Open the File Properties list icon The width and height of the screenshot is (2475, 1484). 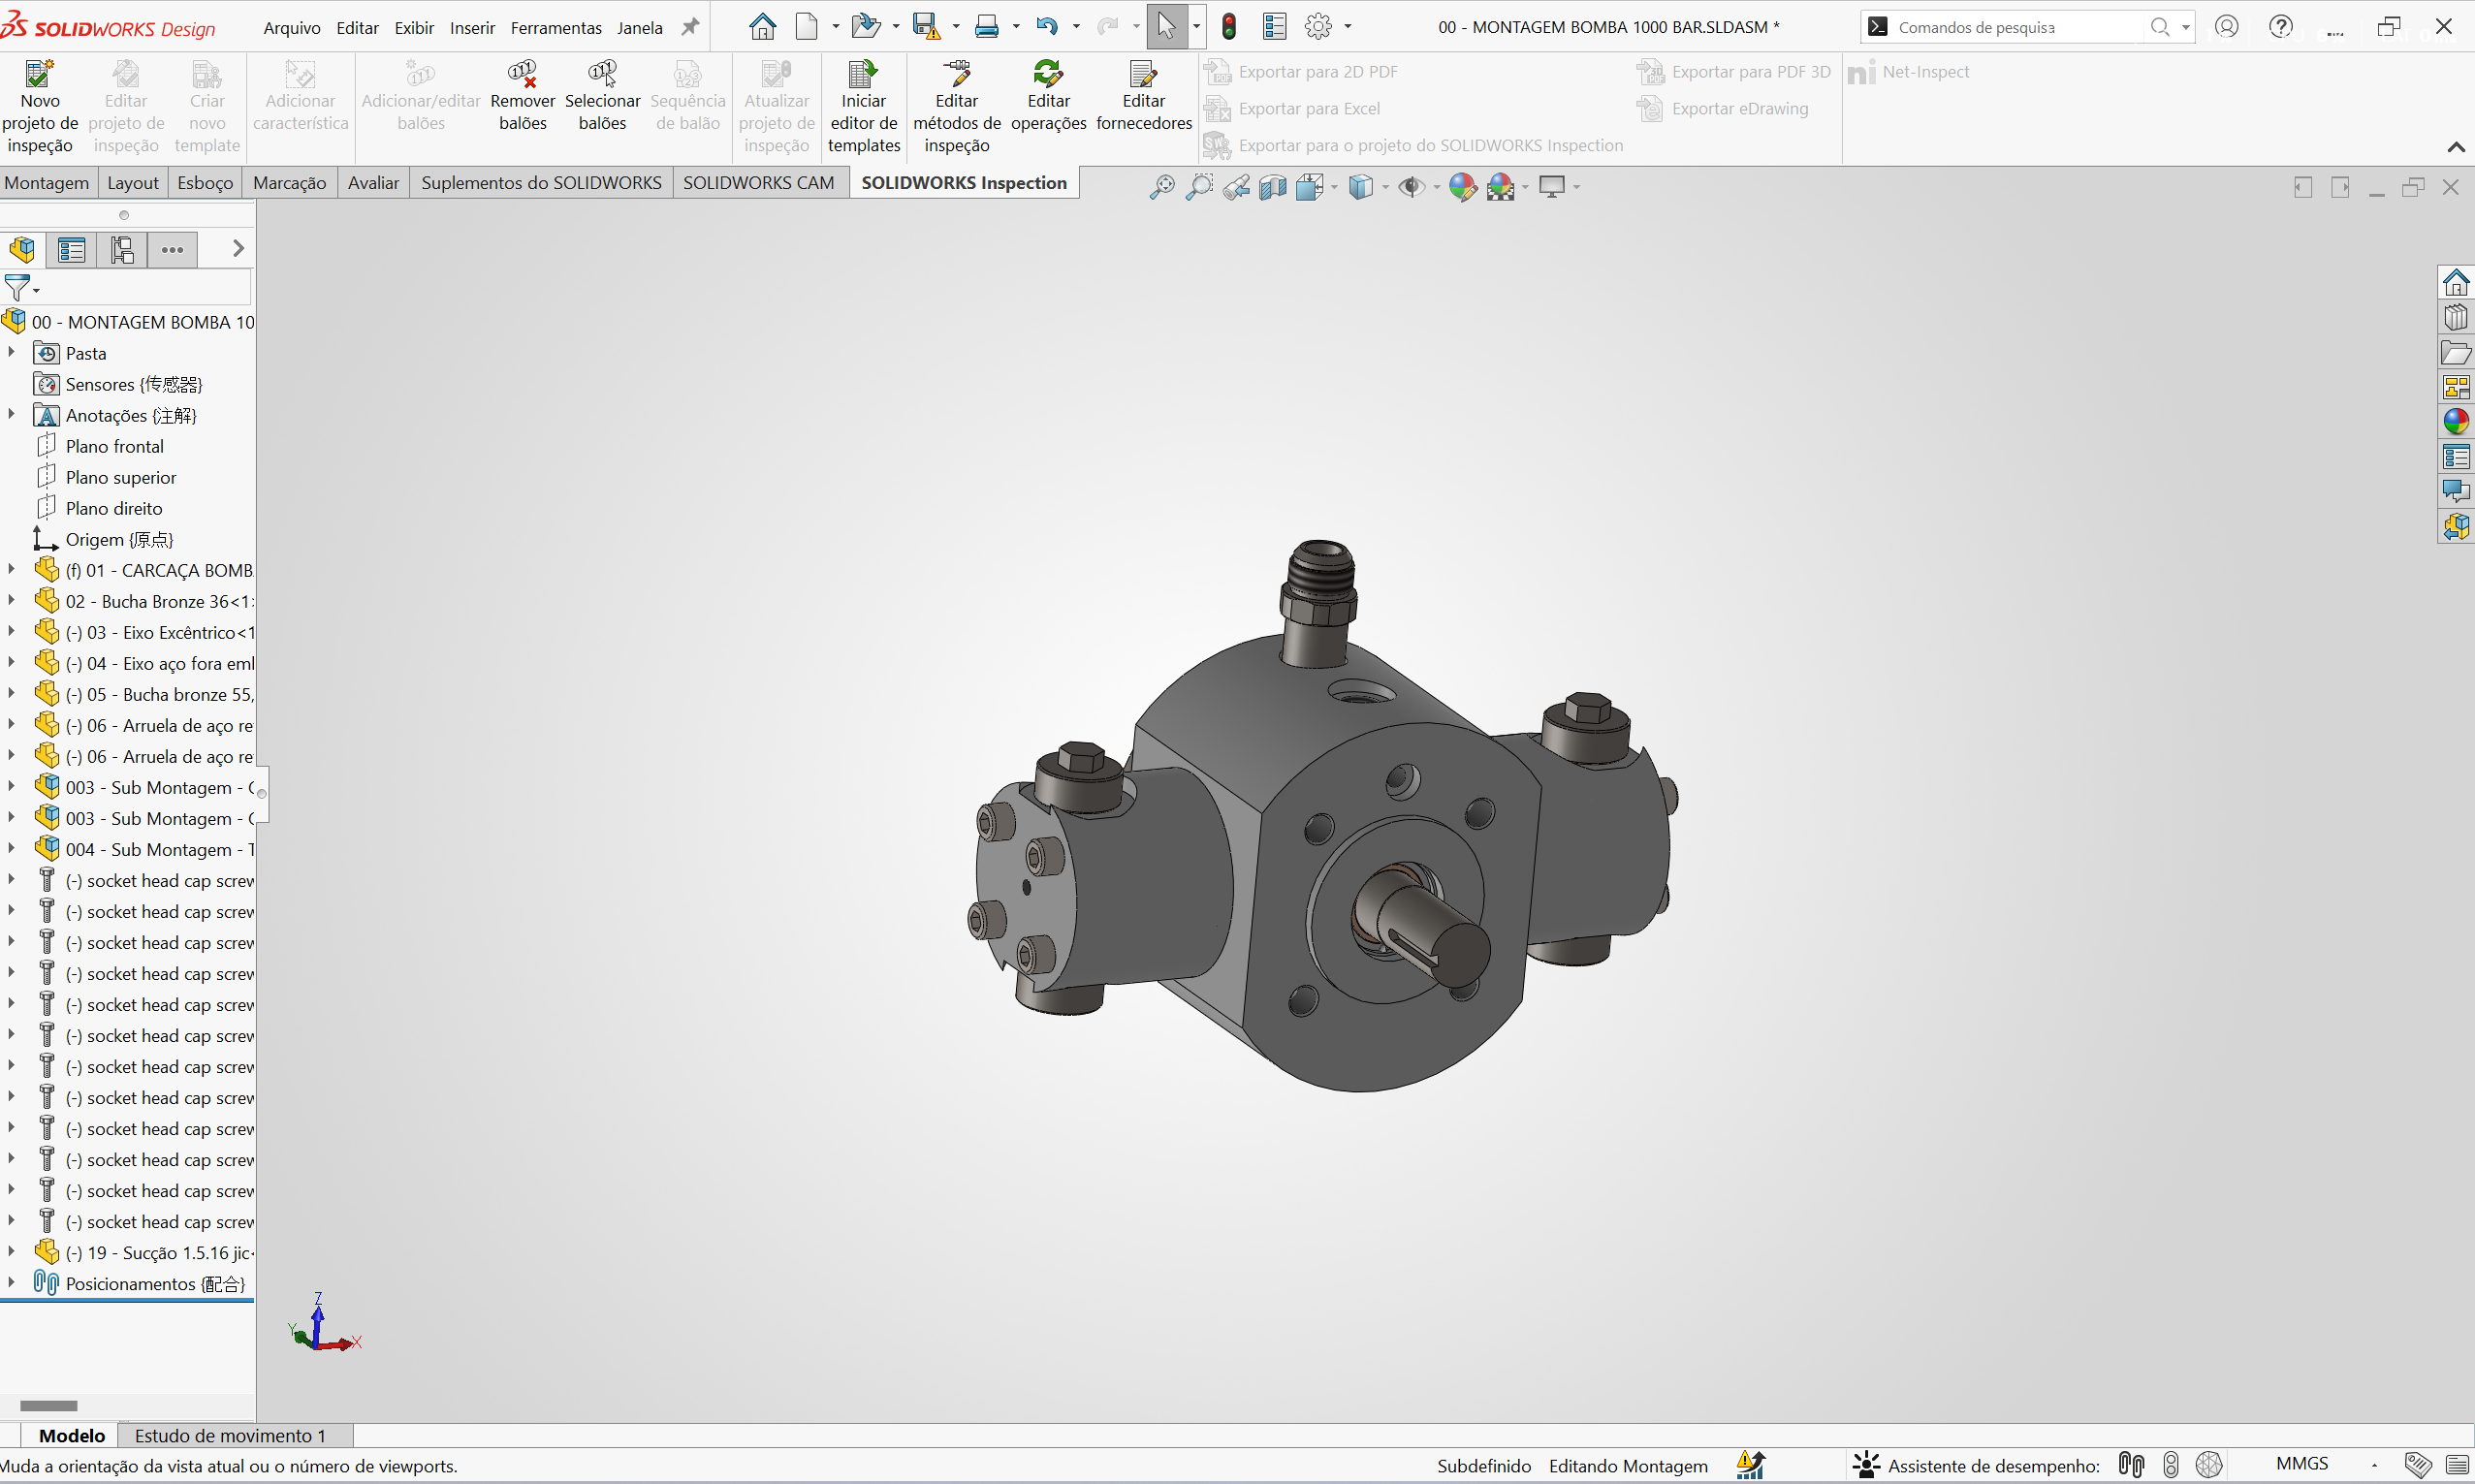(1274, 27)
